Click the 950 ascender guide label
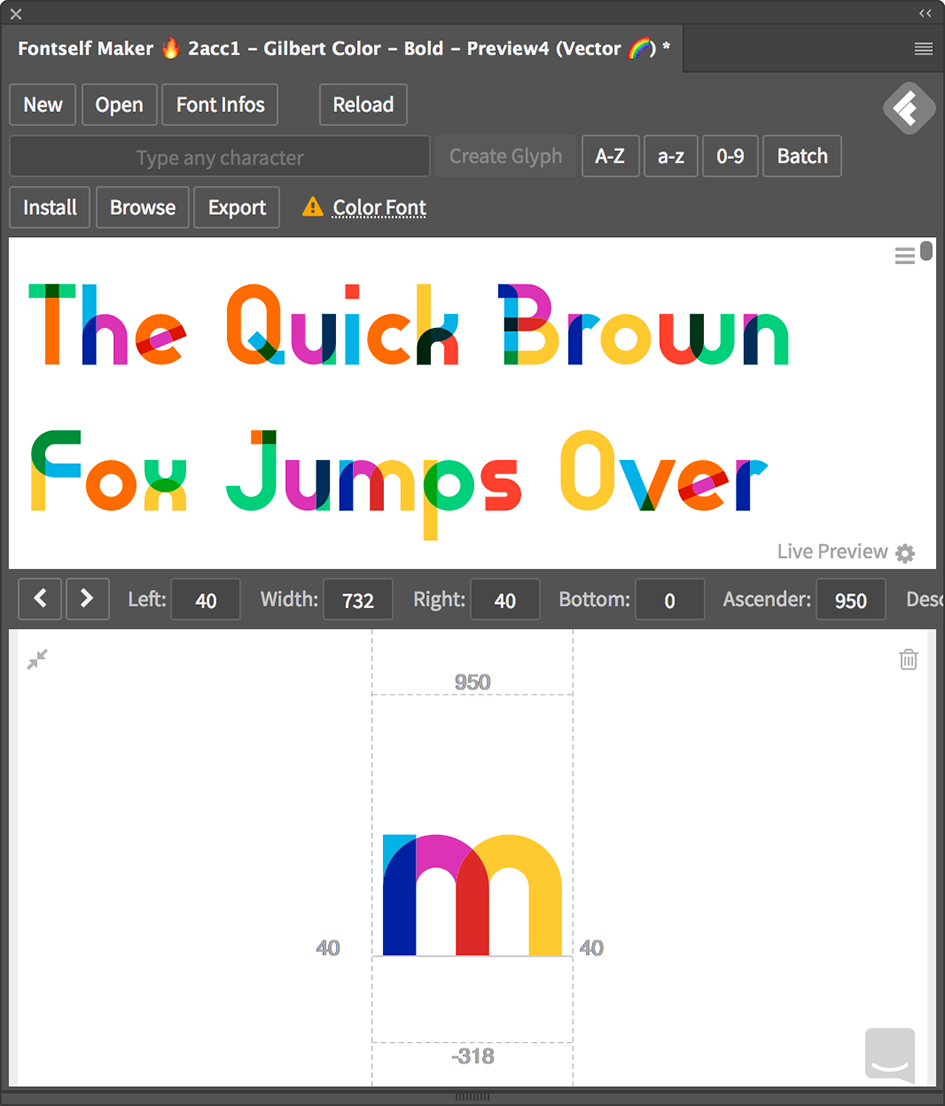Image resolution: width=945 pixels, height=1106 pixels. tap(472, 682)
